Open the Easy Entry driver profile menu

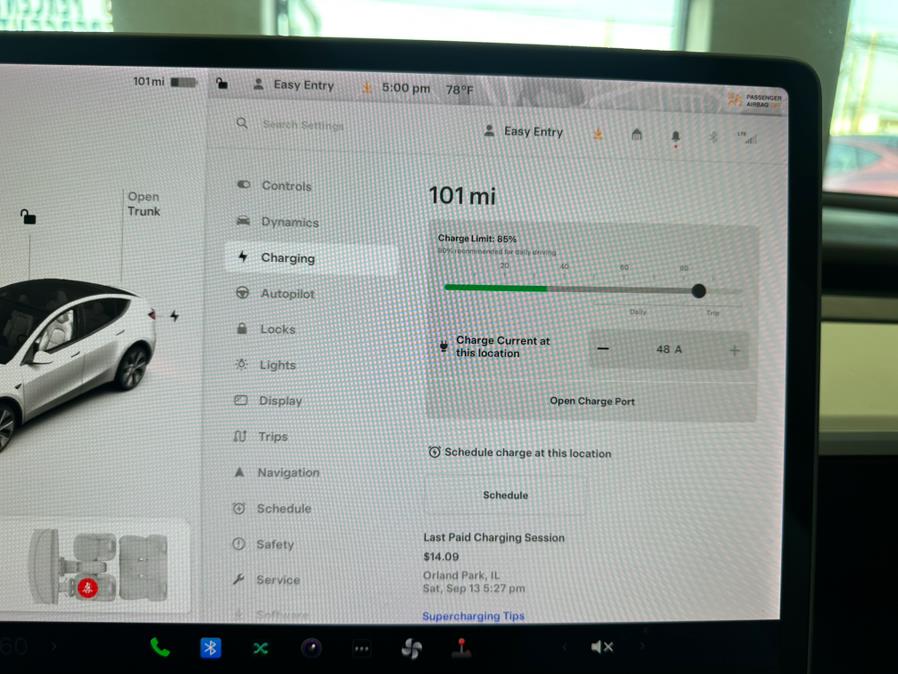tap(523, 131)
